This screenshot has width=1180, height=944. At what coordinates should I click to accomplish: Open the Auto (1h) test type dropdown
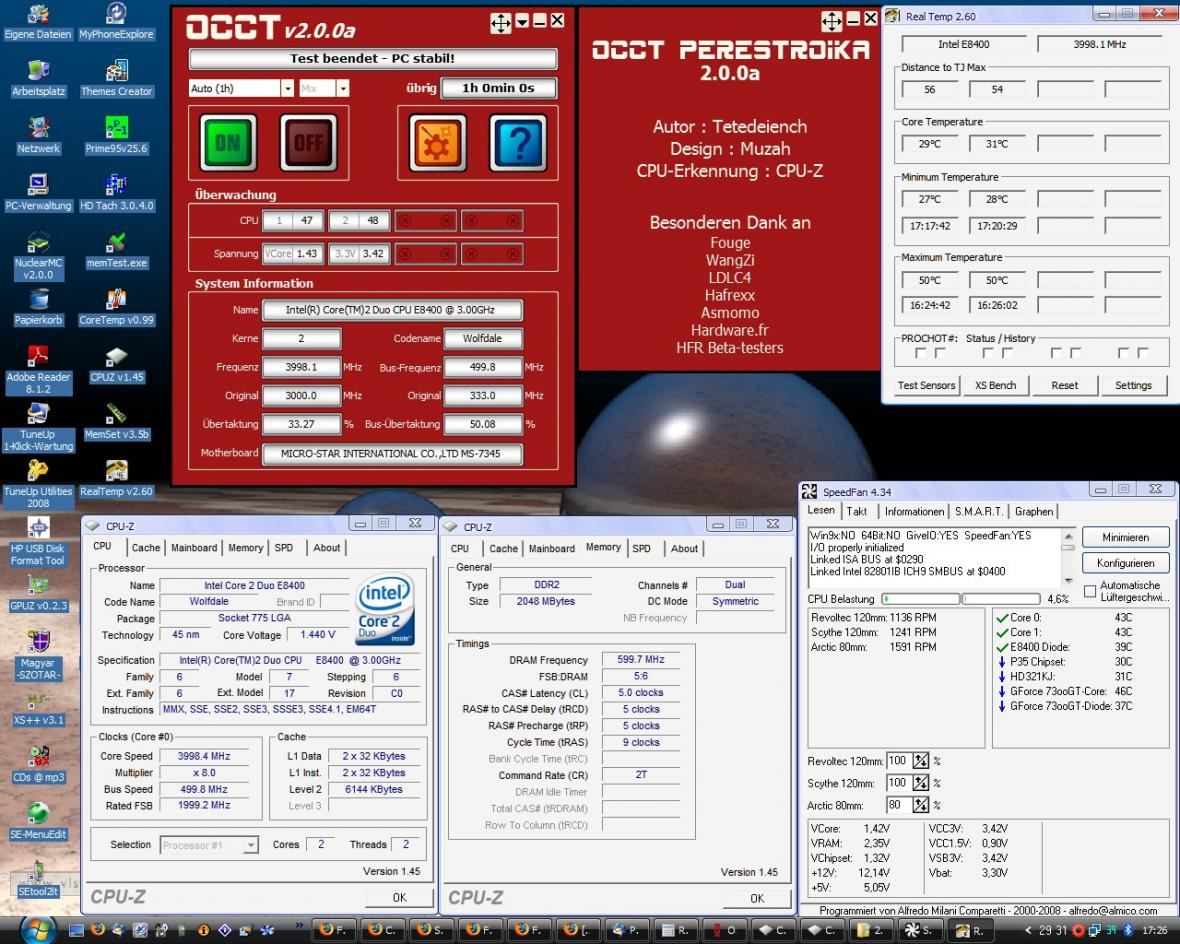point(287,89)
